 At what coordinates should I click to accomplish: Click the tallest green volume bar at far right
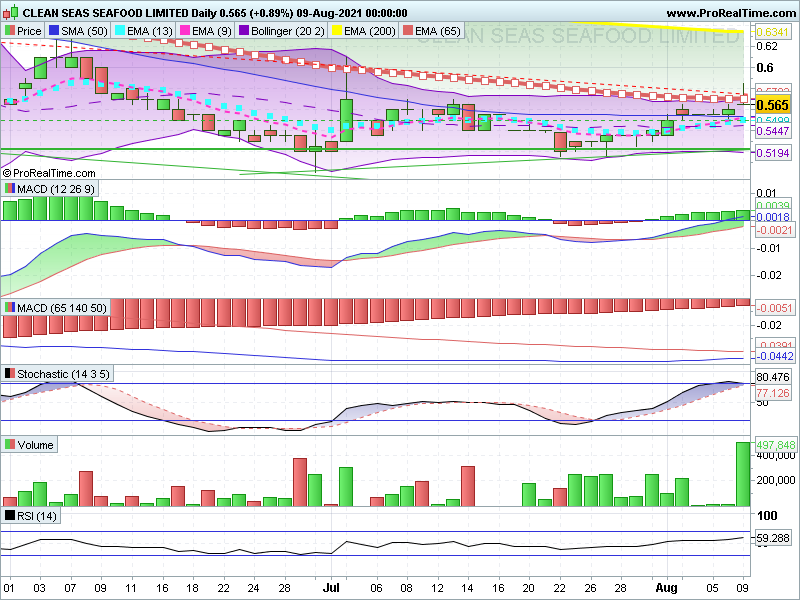(743, 474)
